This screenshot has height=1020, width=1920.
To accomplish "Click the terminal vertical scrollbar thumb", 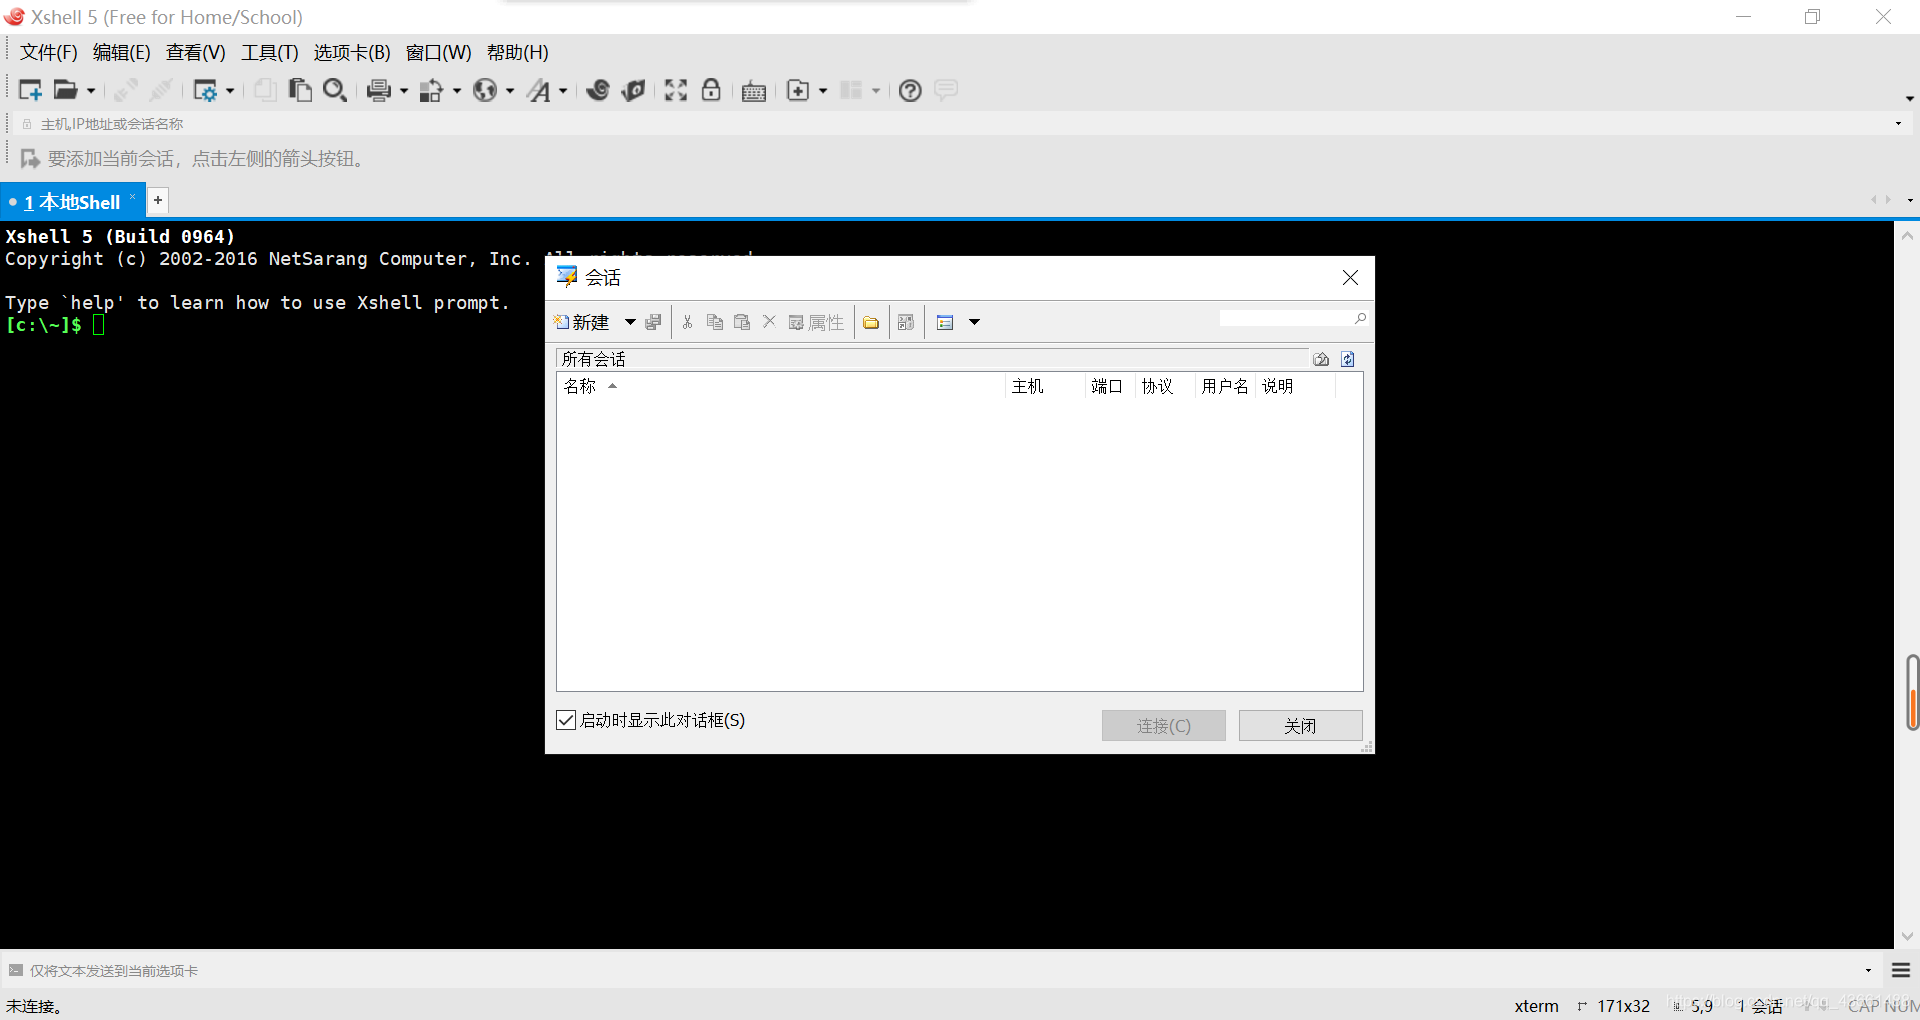I will (x=1912, y=693).
